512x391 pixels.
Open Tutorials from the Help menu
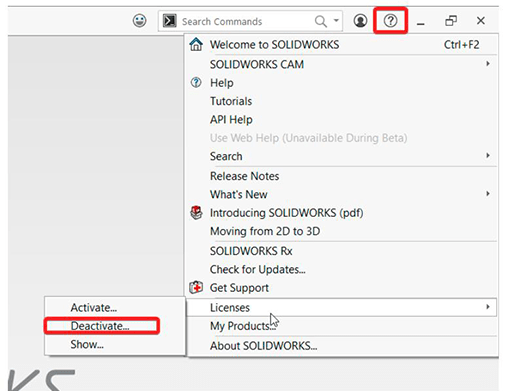[342, 101]
